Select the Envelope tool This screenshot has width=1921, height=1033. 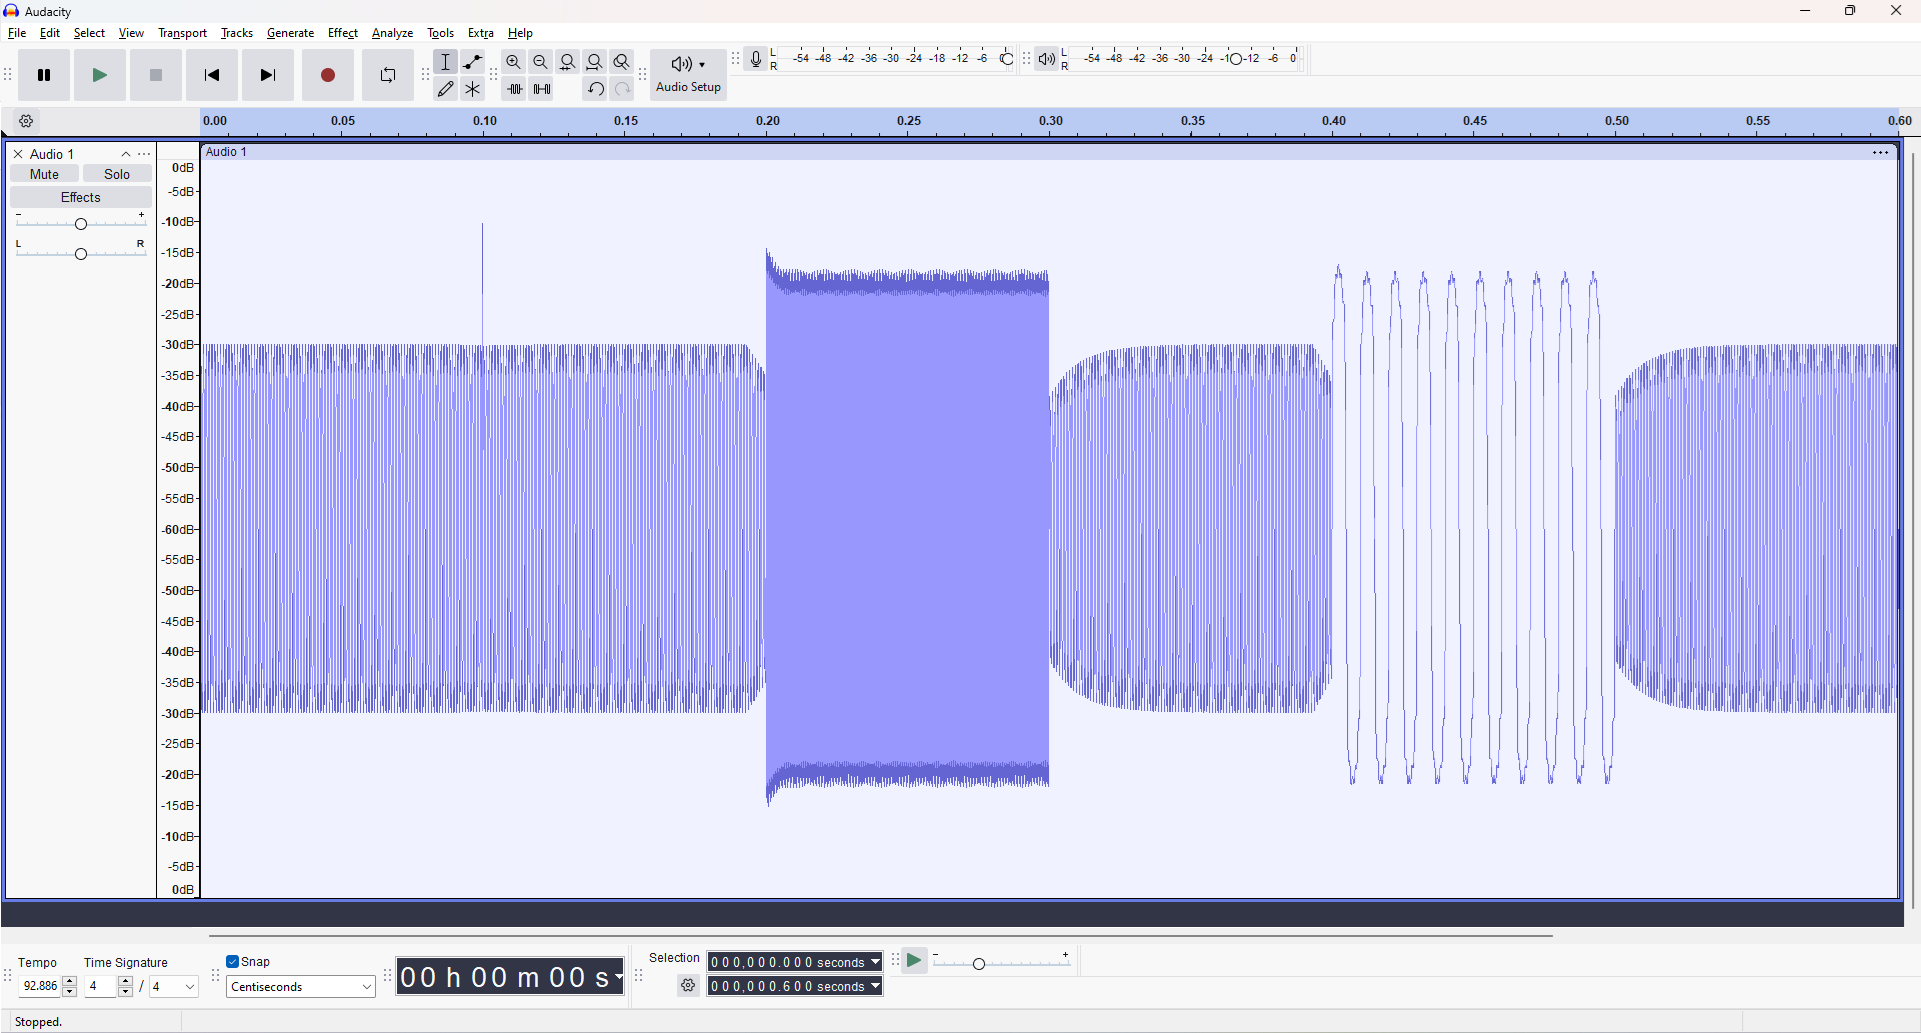coord(472,61)
